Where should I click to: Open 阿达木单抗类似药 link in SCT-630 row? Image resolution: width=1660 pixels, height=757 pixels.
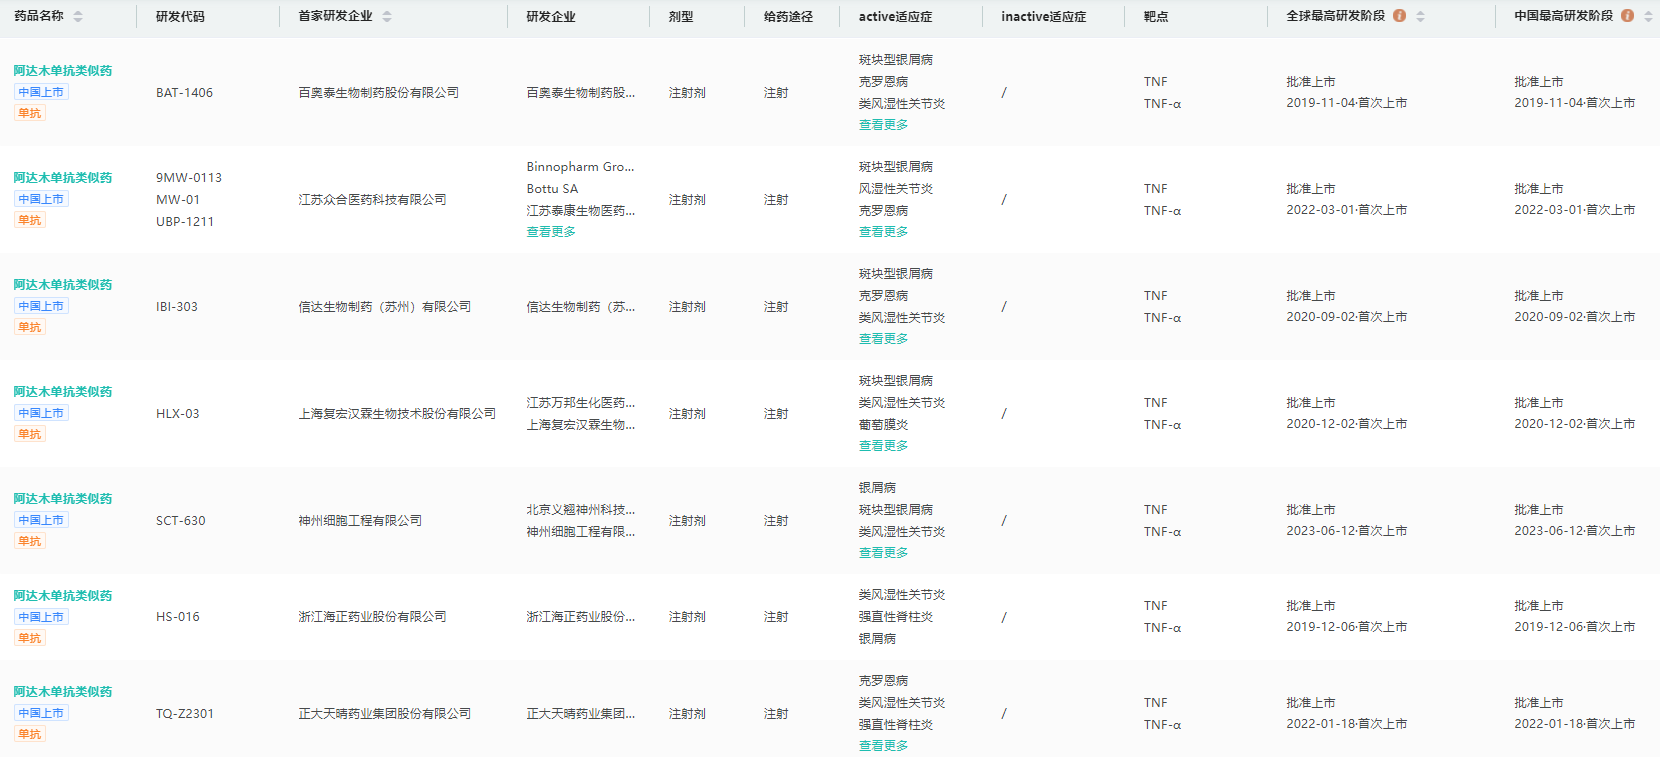(x=63, y=499)
